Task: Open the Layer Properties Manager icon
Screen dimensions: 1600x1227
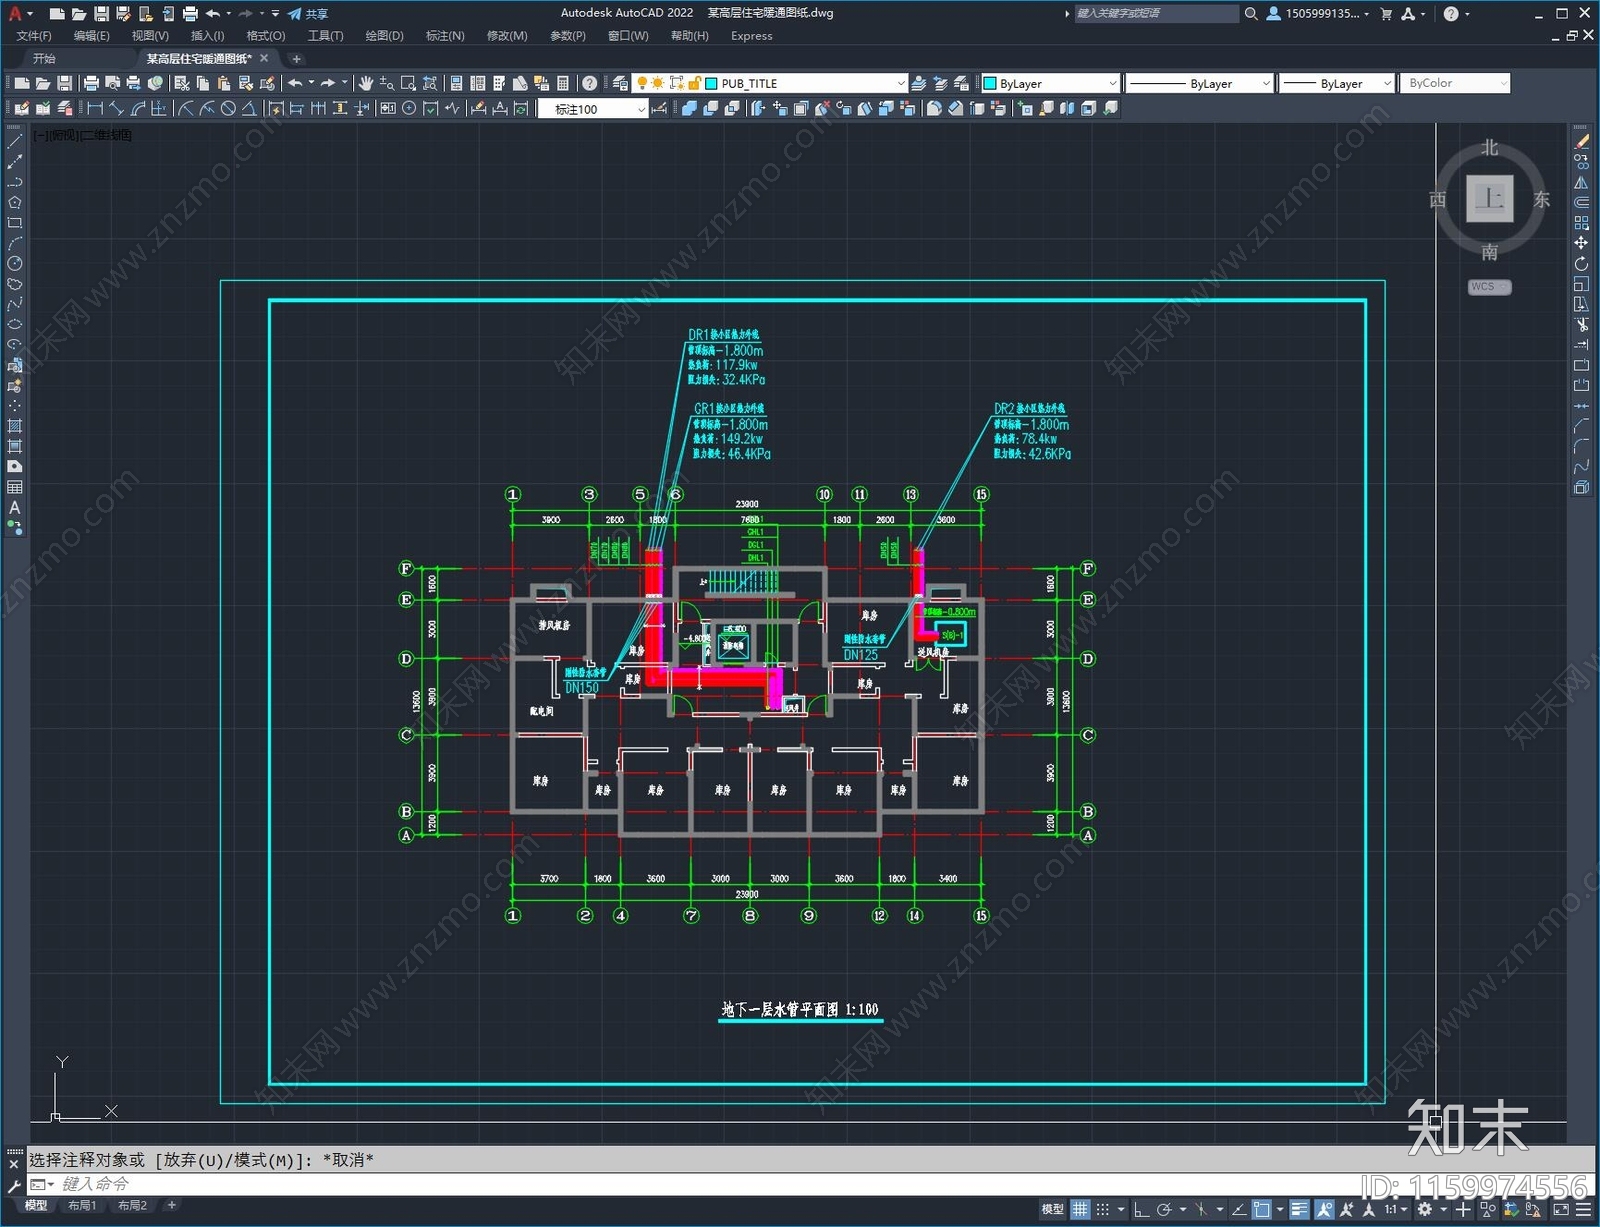Action: click(x=620, y=83)
